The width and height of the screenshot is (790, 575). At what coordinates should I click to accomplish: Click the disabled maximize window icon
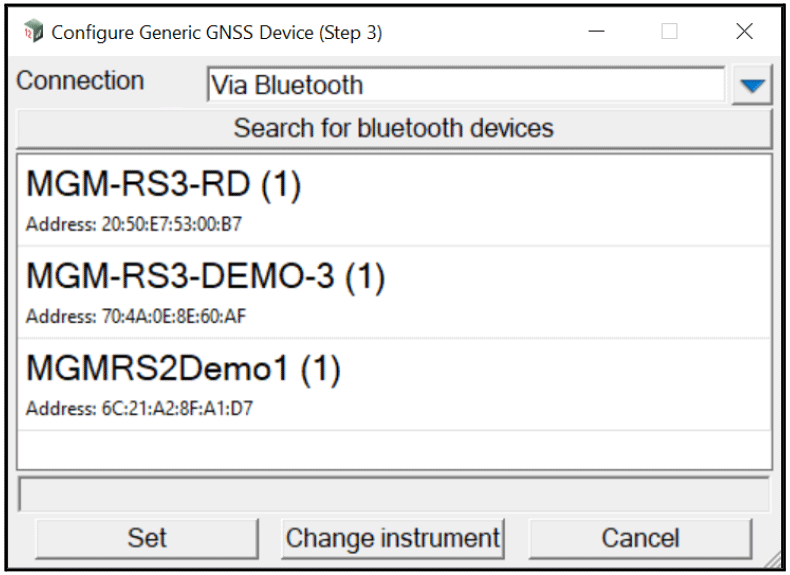click(669, 31)
